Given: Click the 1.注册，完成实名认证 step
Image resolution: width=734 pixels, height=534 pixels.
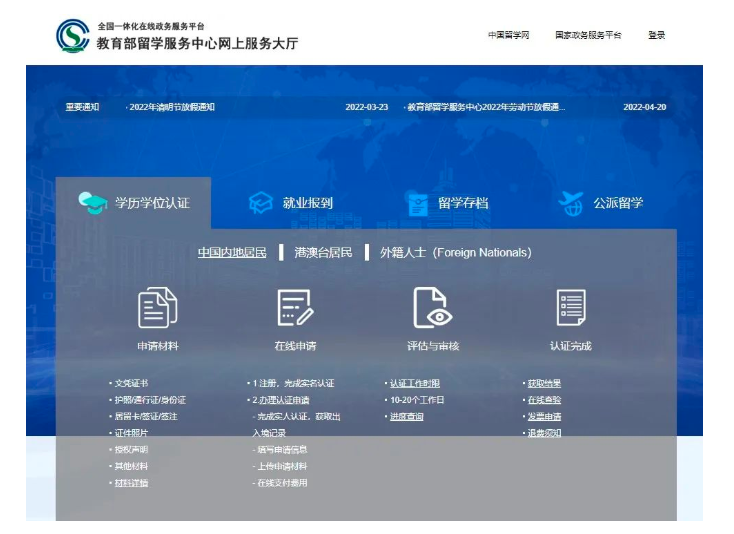Looking at the screenshot, I should point(294,383).
